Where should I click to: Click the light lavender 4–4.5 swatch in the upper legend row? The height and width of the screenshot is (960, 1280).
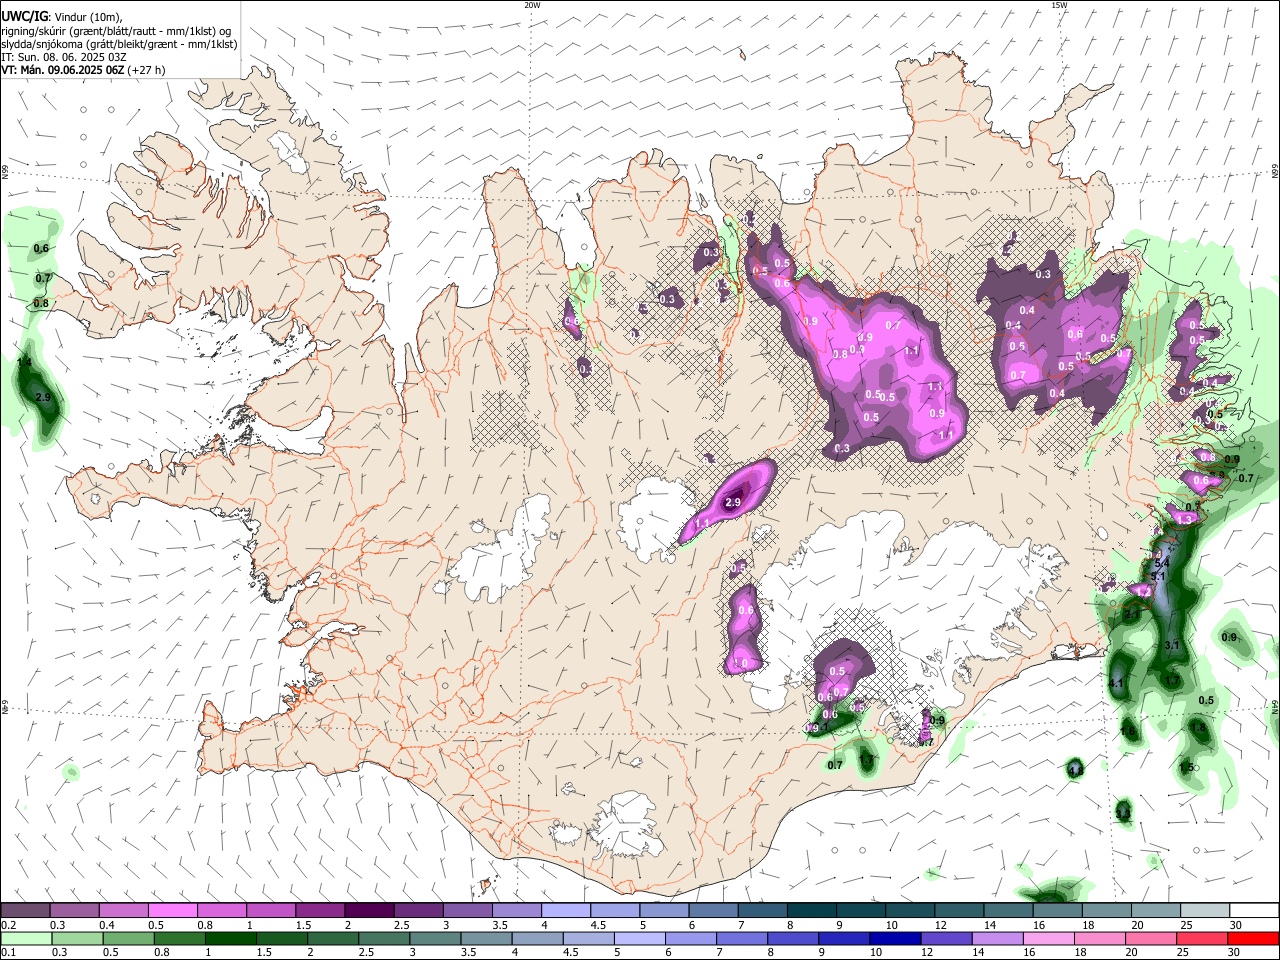click(566, 910)
